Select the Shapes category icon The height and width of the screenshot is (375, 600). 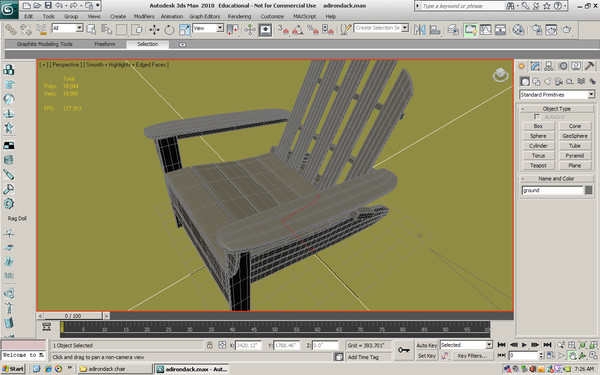[536, 81]
